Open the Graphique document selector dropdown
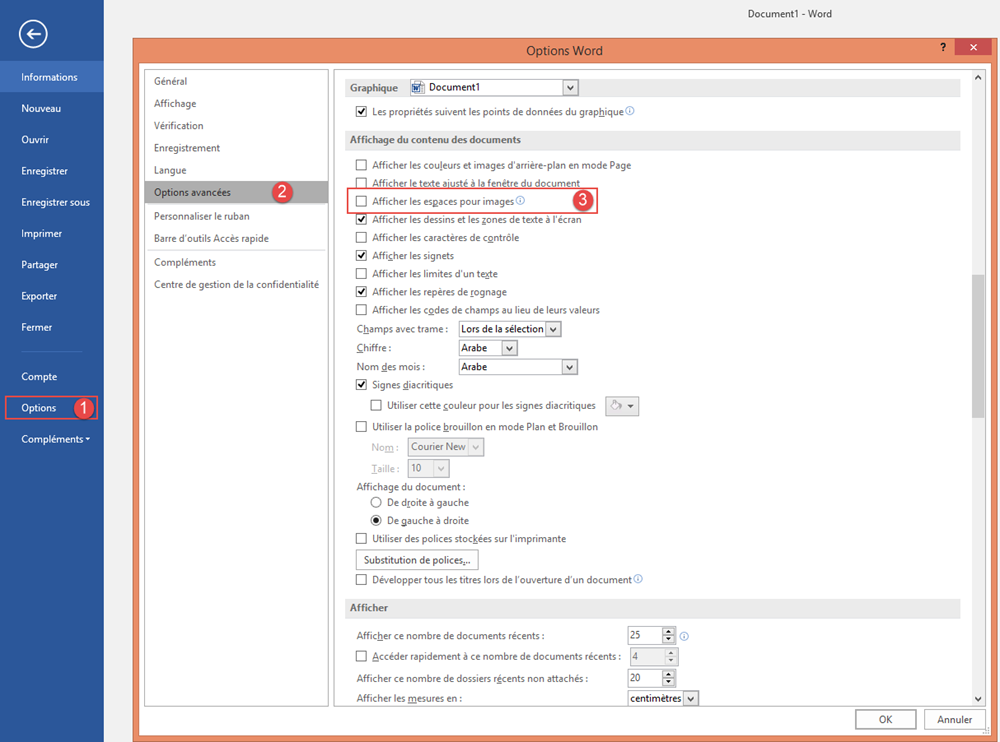 click(570, 87)
